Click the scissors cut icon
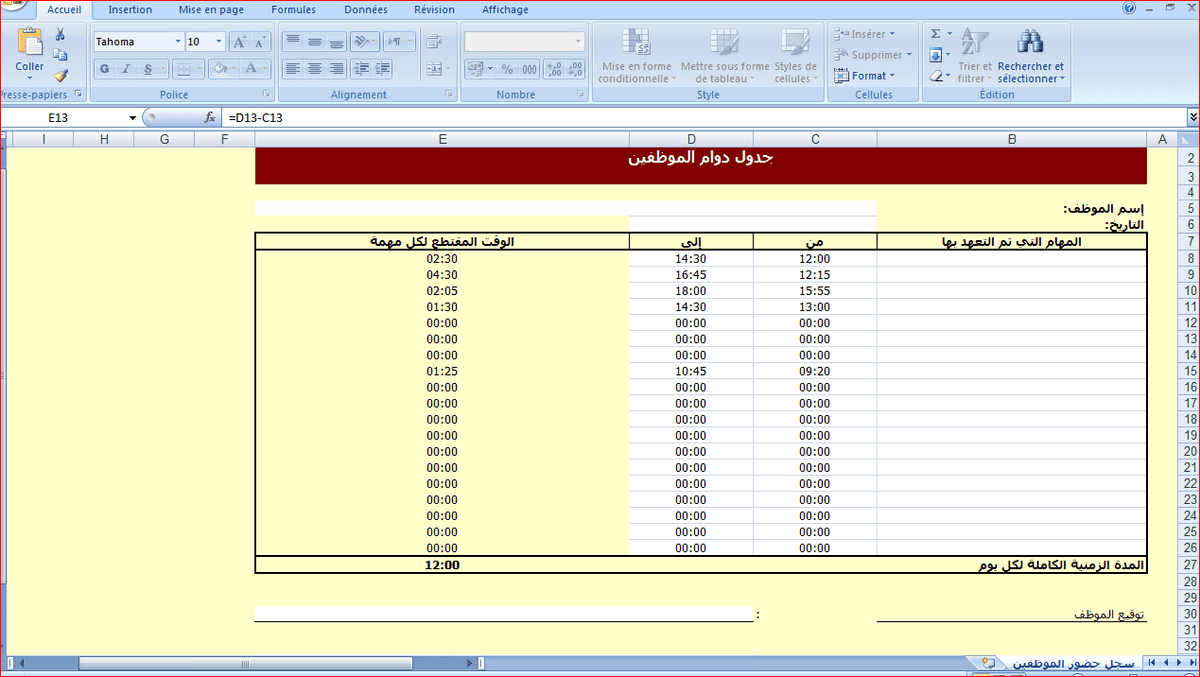Image resolution: width=1200 pixels, height=677 pixels. coord(60,35)
